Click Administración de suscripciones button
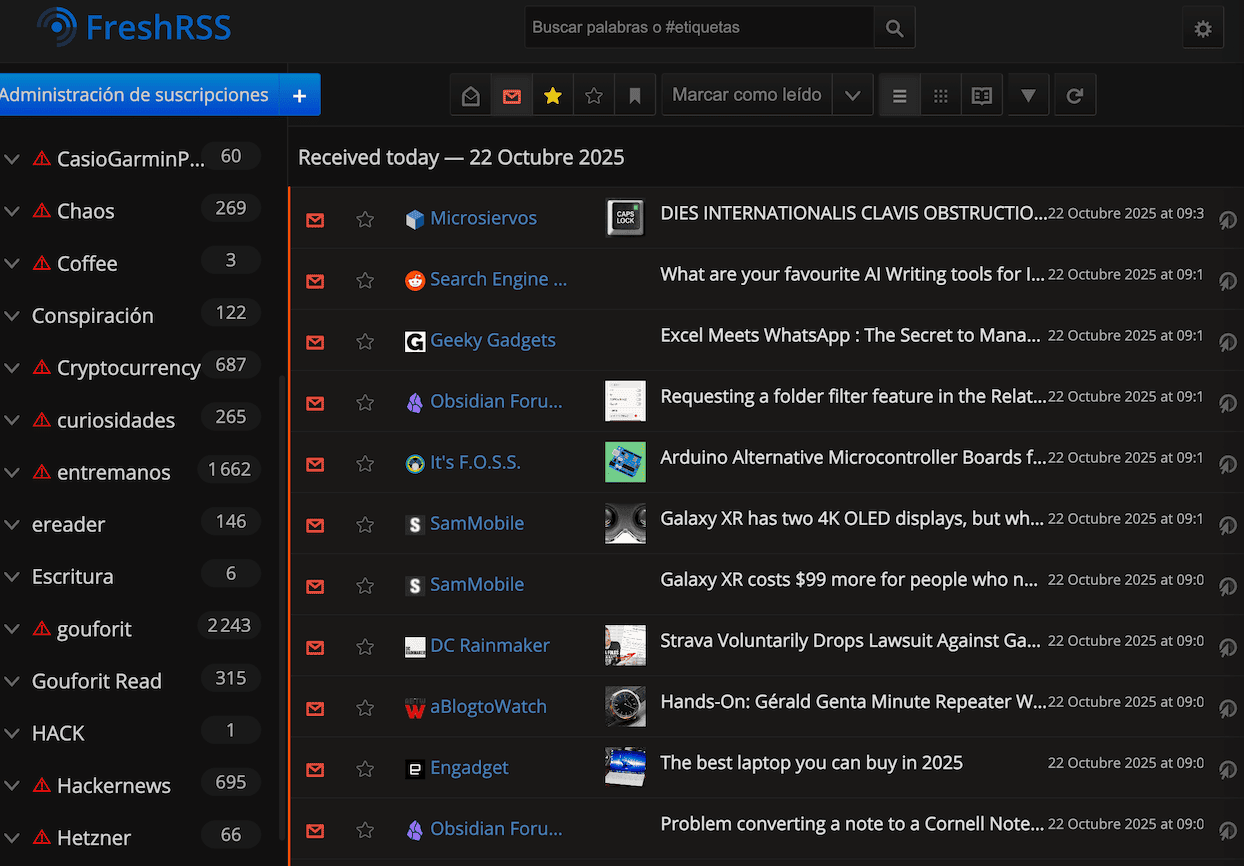Image resolution: width=1244 pixels, height=866 pixels. click(134, 95)
